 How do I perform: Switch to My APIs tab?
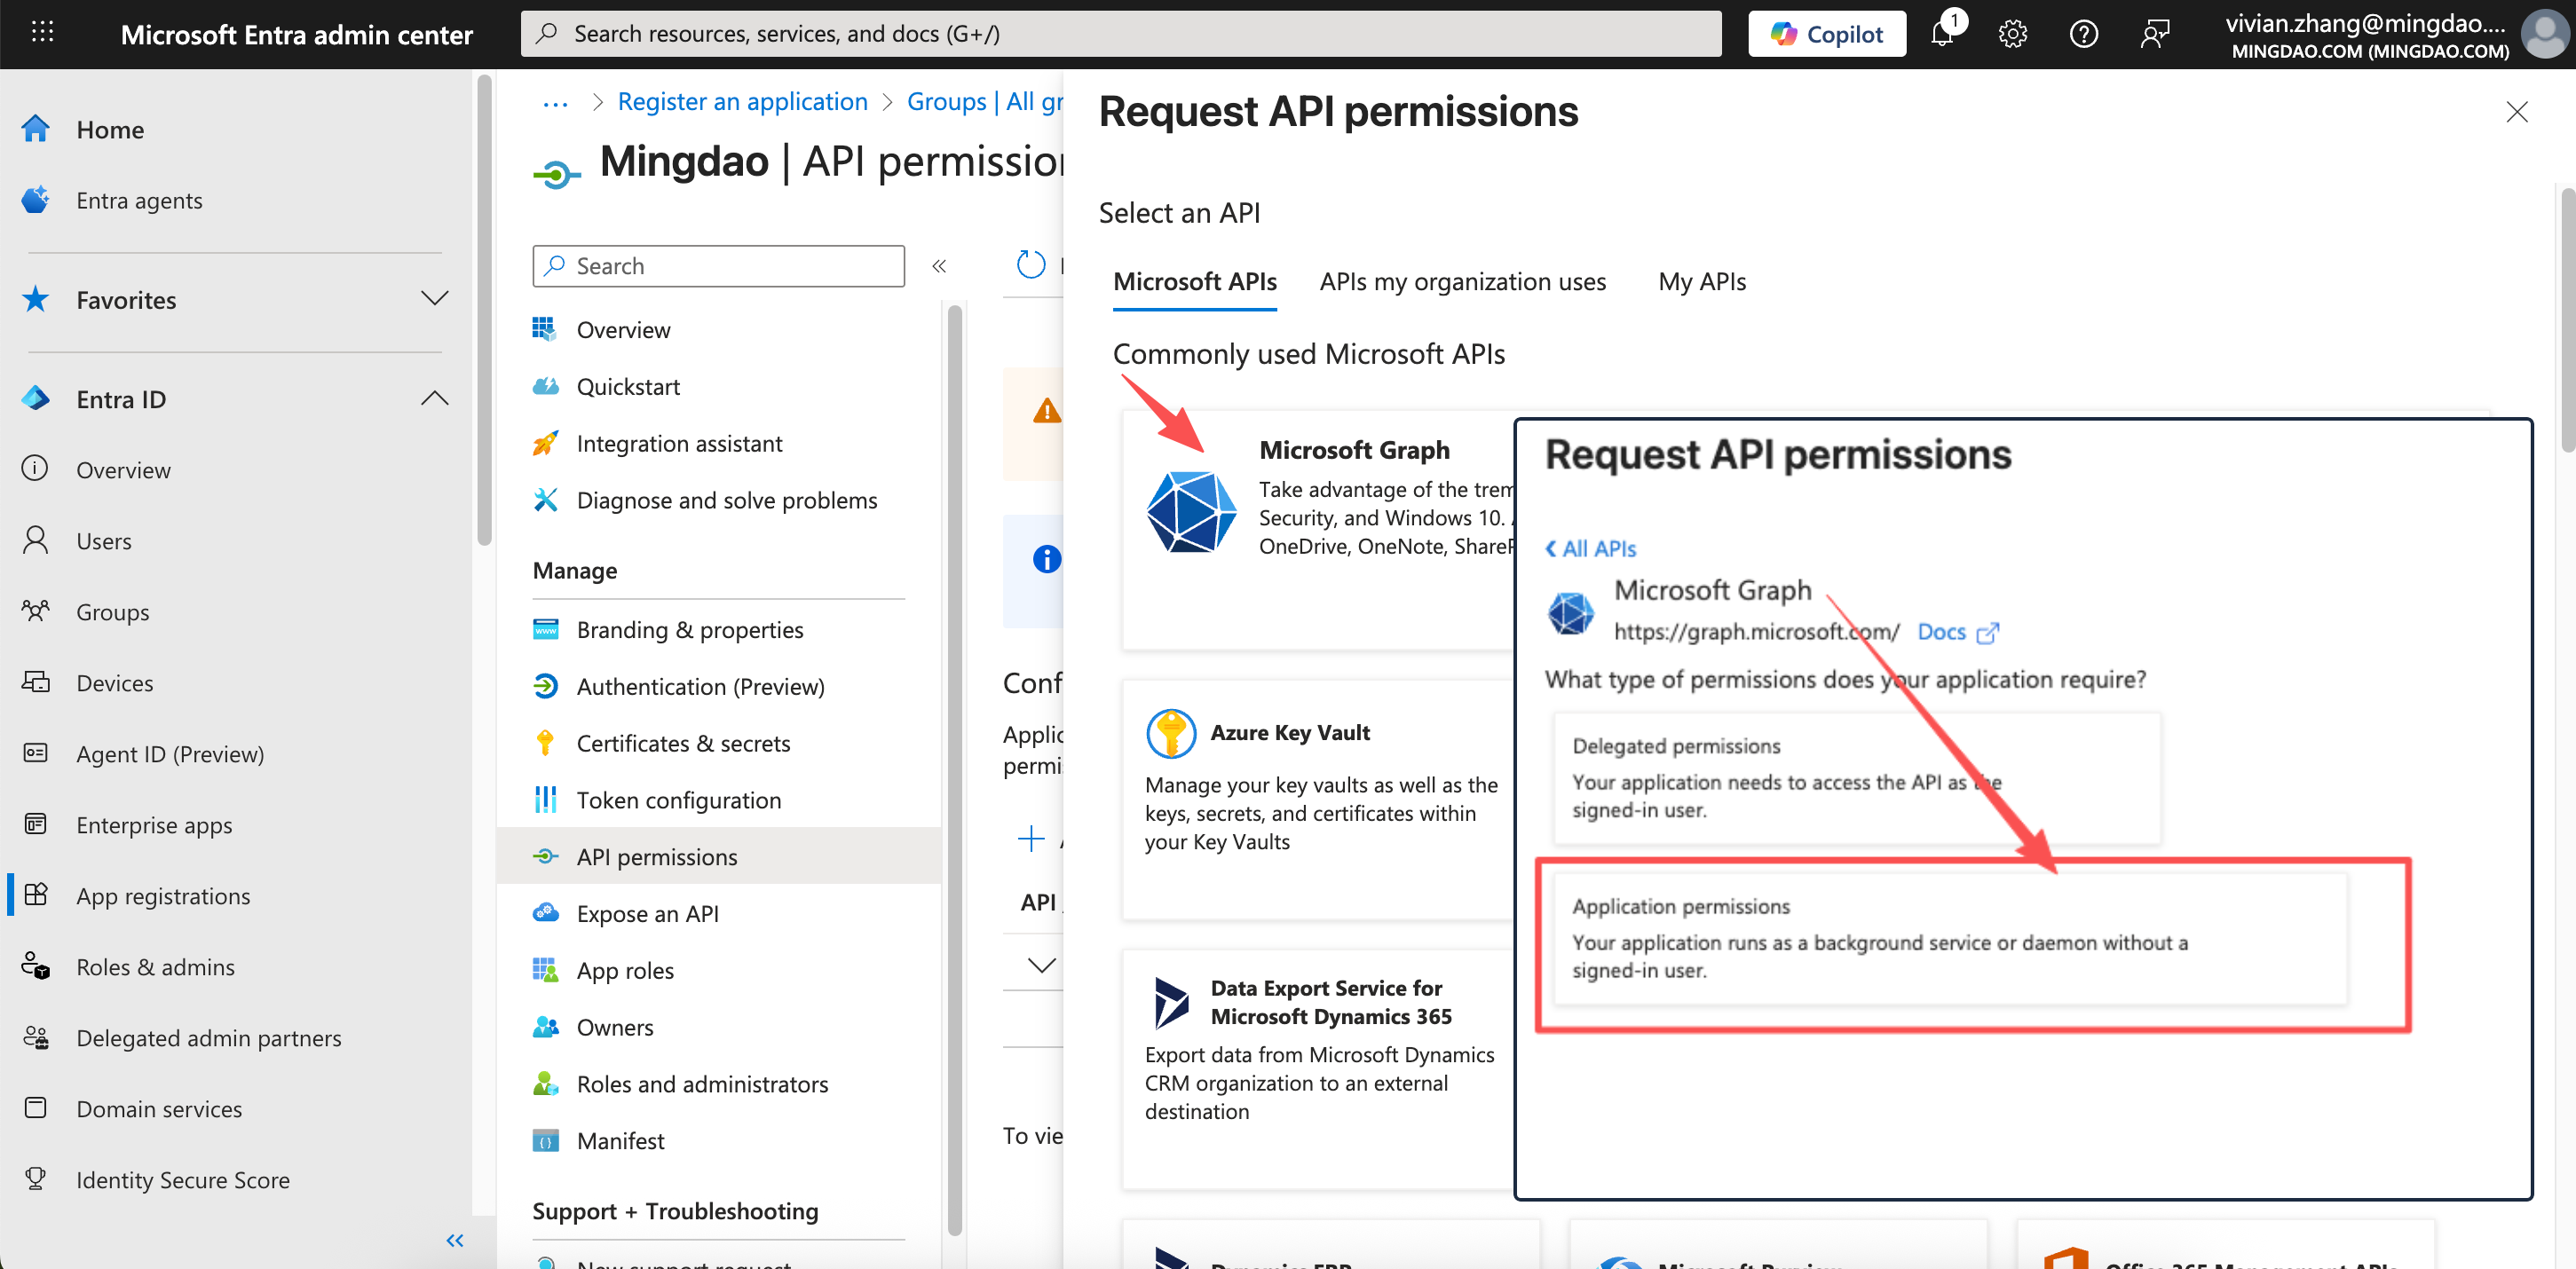coord(1702,282)
